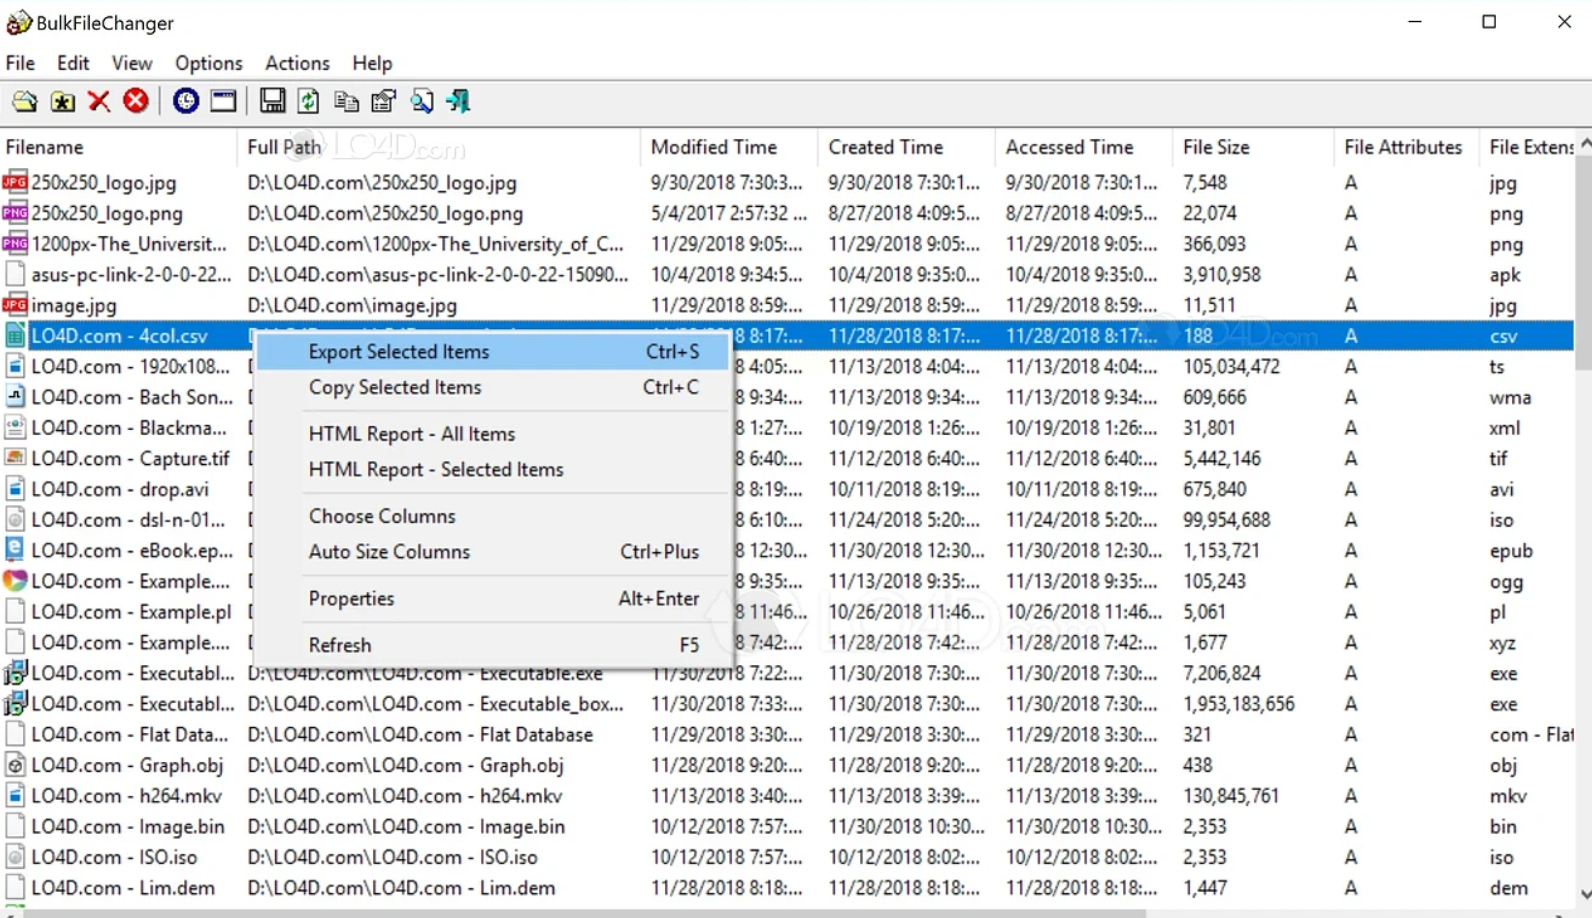Image resolution: width=1592 pixels, height=918 pixels.
Task: Click the floppy disk Save icon
Action: [272, 101]
